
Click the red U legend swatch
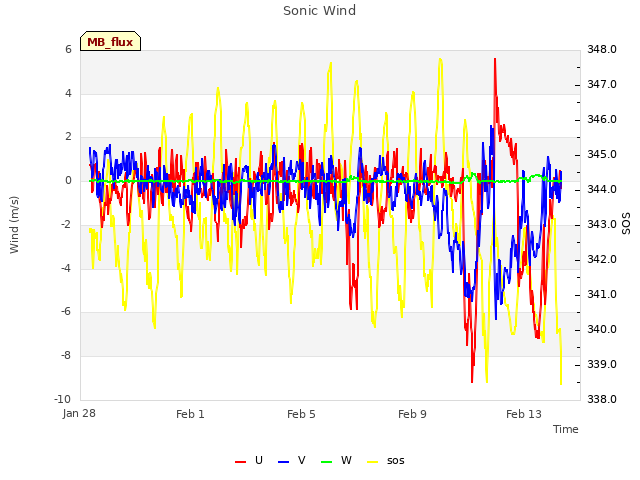tap(240, 462)
